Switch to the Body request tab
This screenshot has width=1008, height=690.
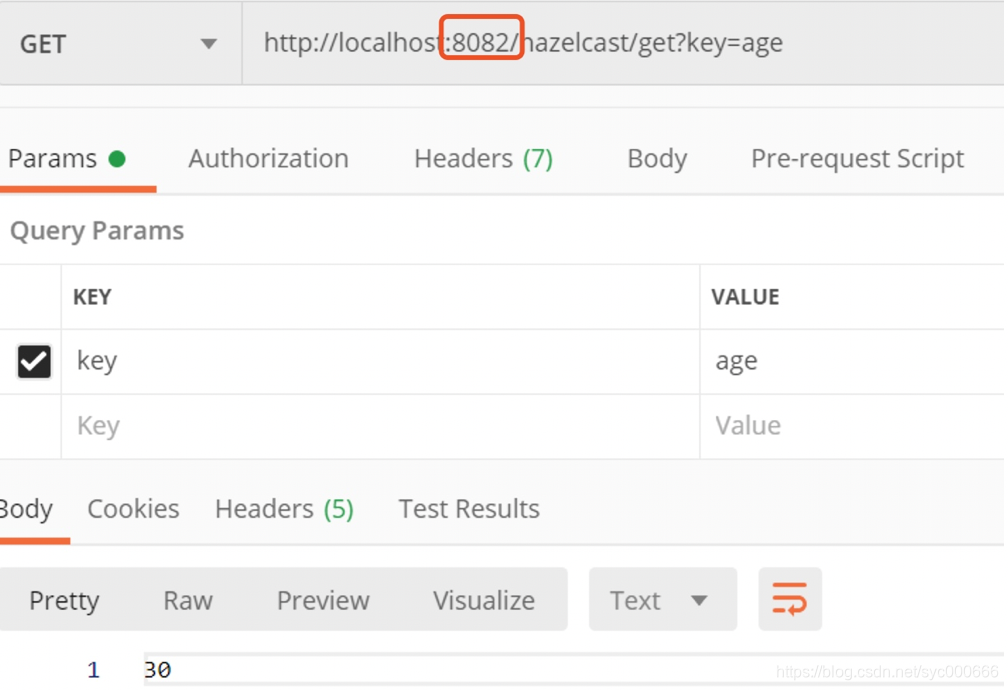point(657,158)
